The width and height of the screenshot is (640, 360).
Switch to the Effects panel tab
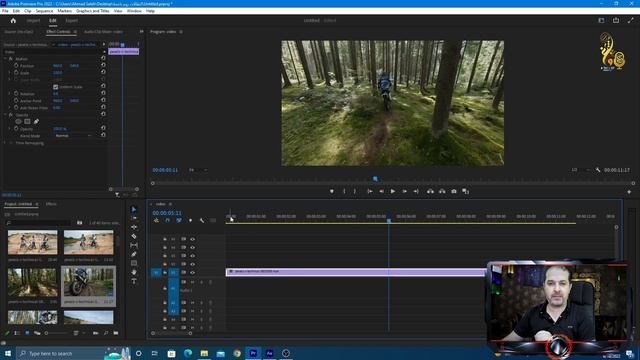point(51,204)
